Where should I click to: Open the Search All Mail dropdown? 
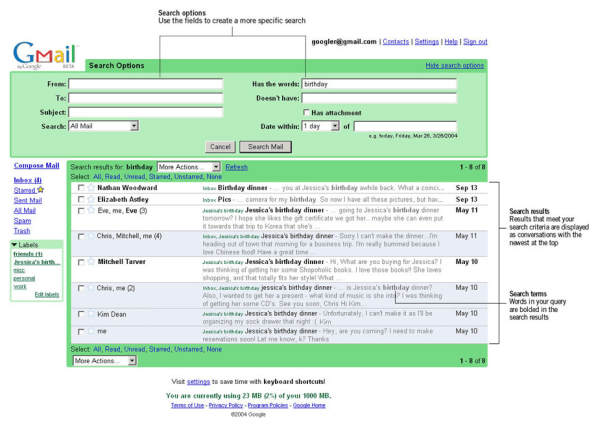[103, 126]
